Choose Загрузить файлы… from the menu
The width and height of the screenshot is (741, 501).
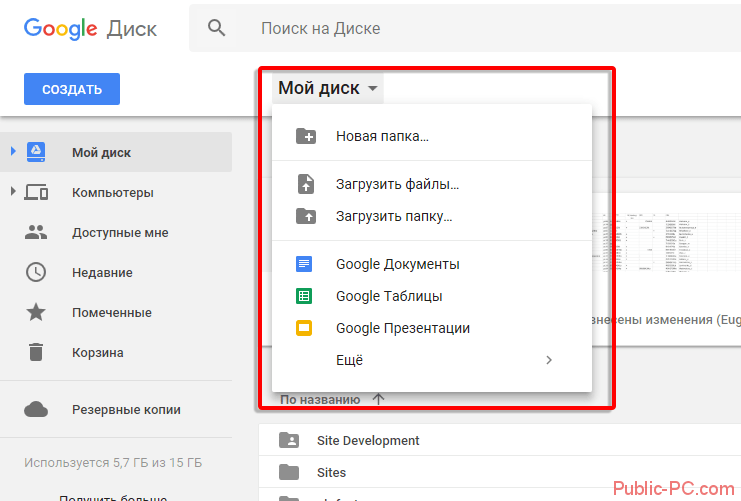[432, 184]
